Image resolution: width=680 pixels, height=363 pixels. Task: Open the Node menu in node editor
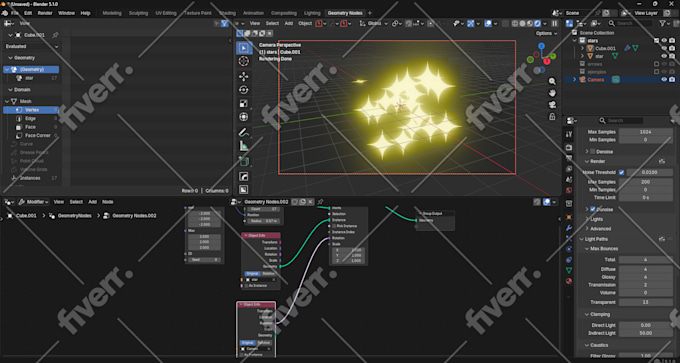[108, 202]
